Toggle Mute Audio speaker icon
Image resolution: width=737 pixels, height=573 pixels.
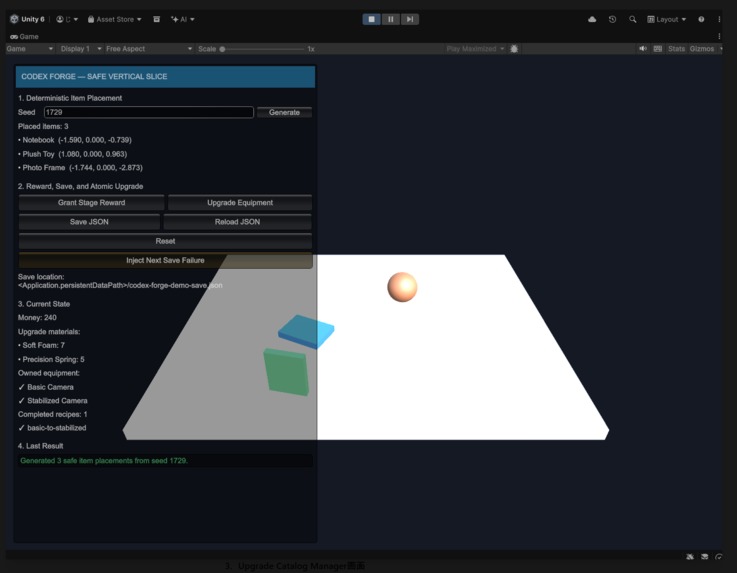click(643, 49)
